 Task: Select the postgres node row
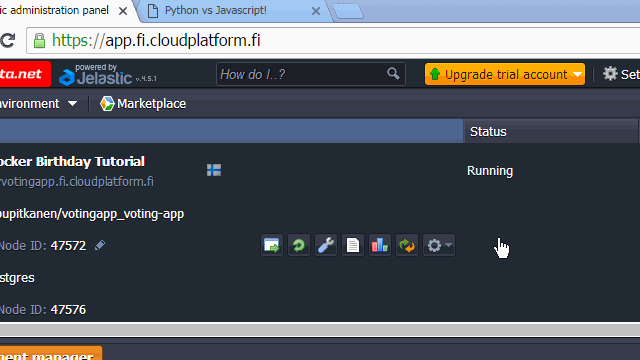pos(17,278)
